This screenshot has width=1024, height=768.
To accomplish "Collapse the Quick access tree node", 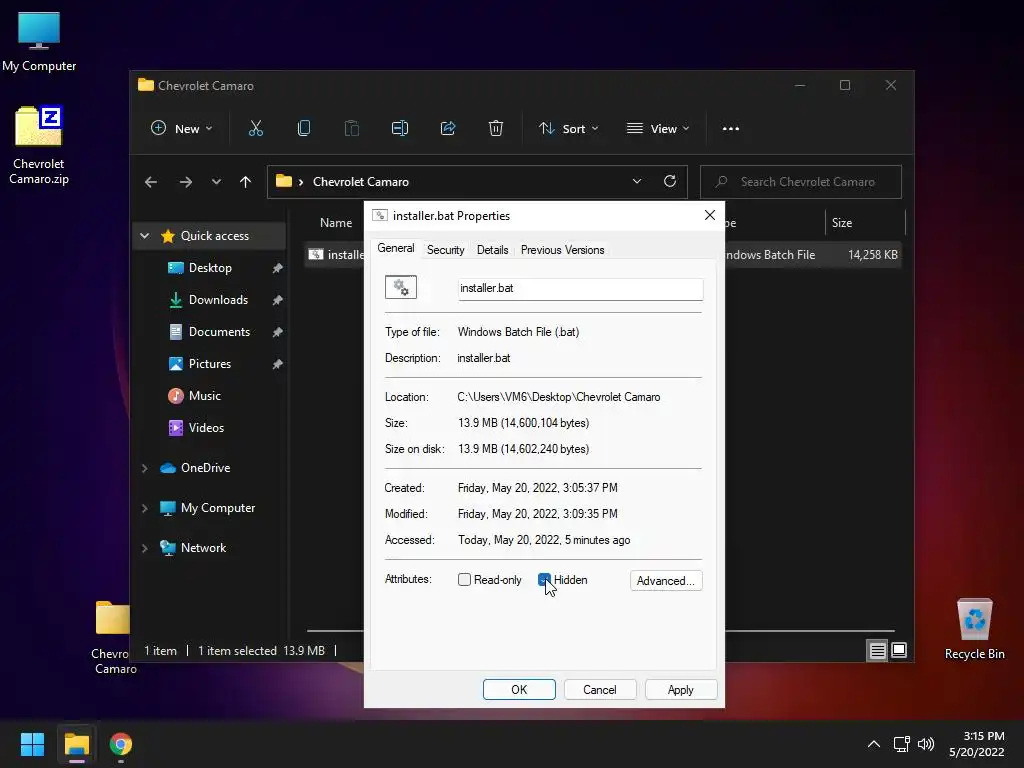I will 145,236.
